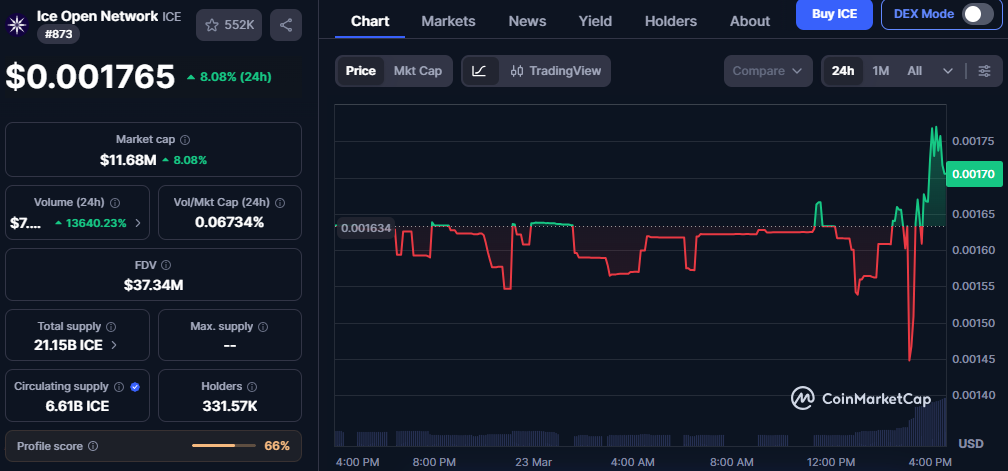Click info icon next to Vol/Mkt Cap (24h)

coord(280,202)
